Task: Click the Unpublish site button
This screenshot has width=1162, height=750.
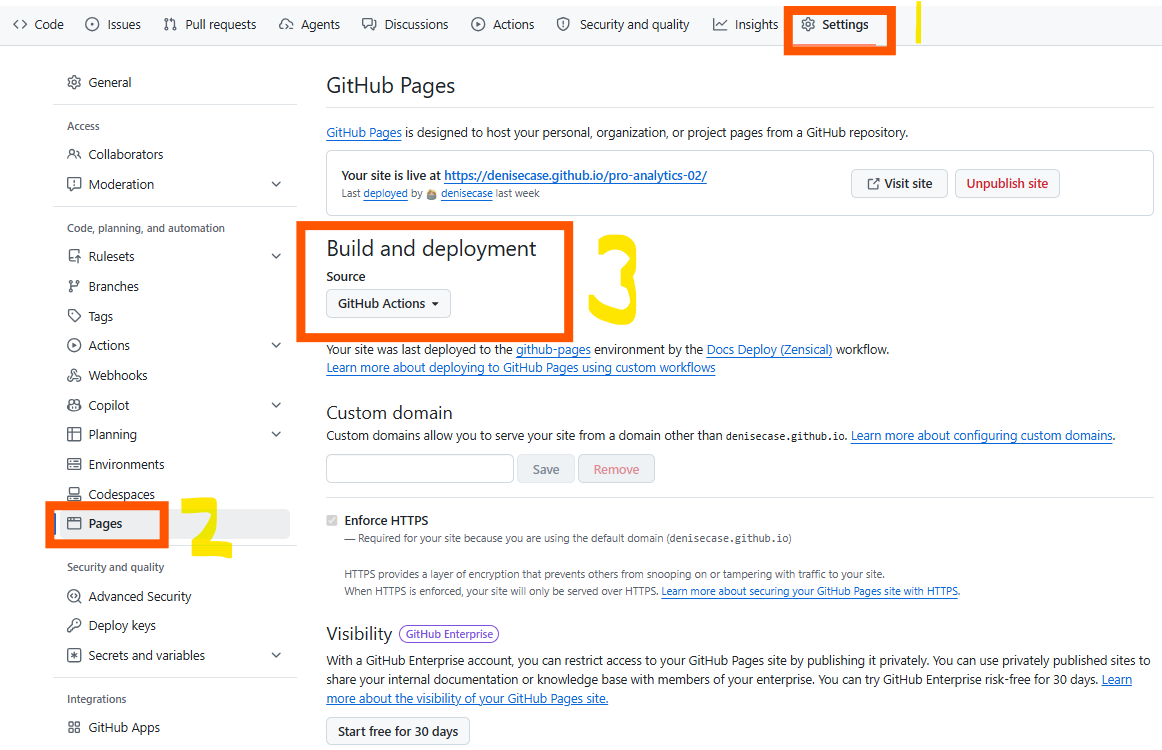Action: 1007,183
